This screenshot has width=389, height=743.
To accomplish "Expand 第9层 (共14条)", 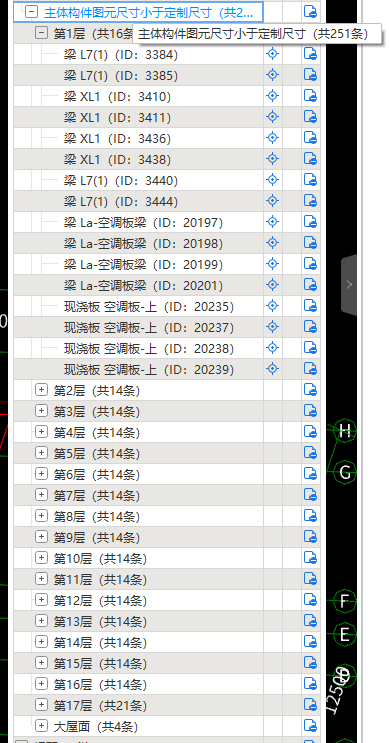I will 42,537.
